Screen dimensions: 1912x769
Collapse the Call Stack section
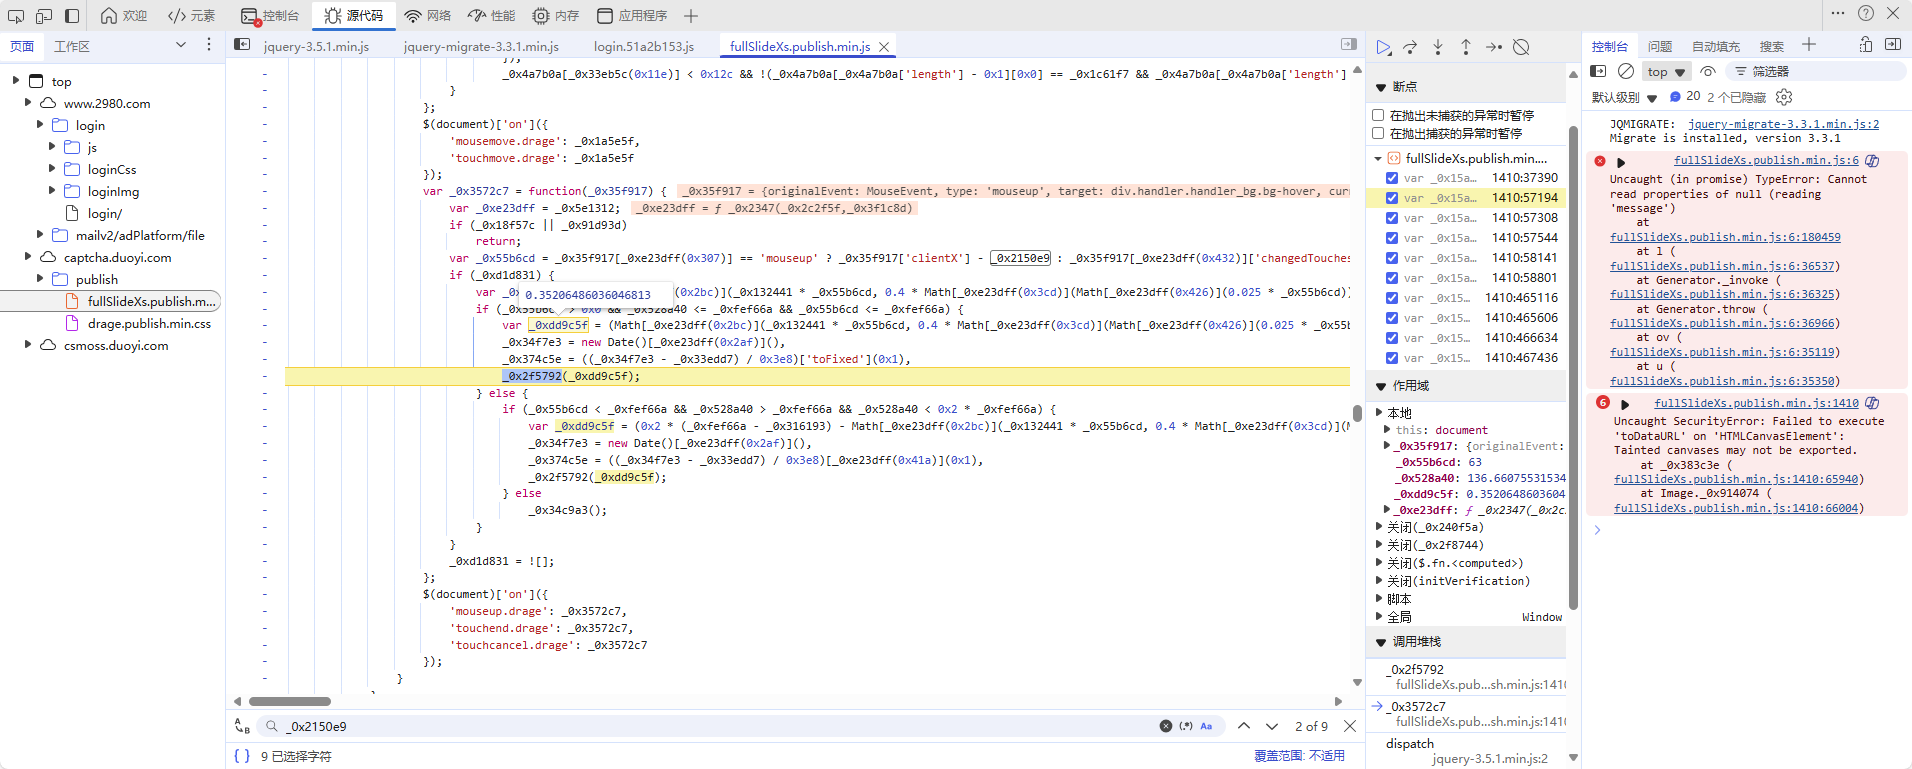coord(1381,642)
